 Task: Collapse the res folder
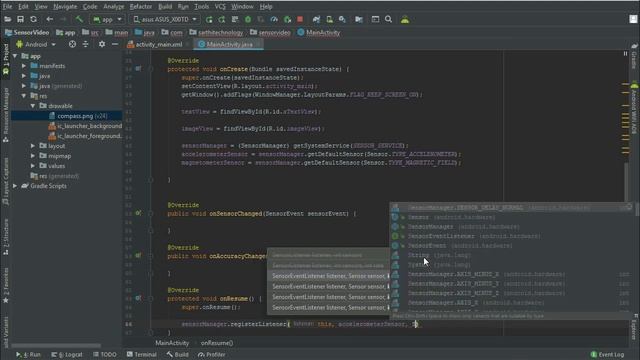(24, 96)
